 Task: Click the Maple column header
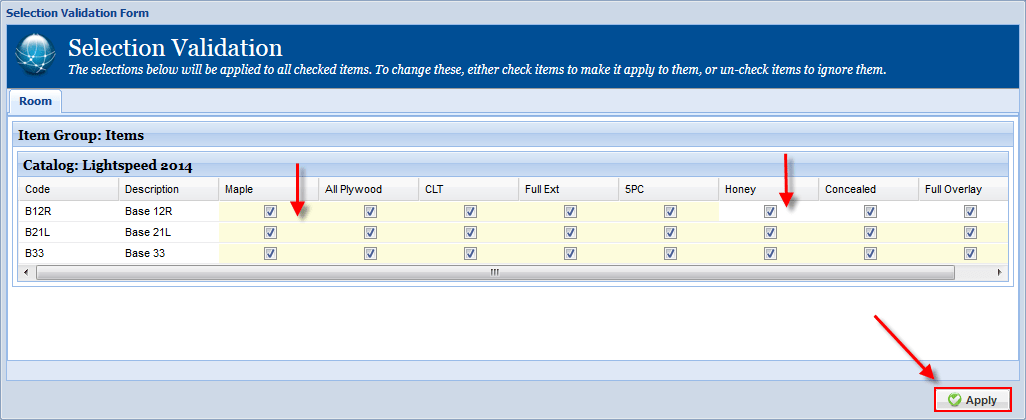coord(268,189)
